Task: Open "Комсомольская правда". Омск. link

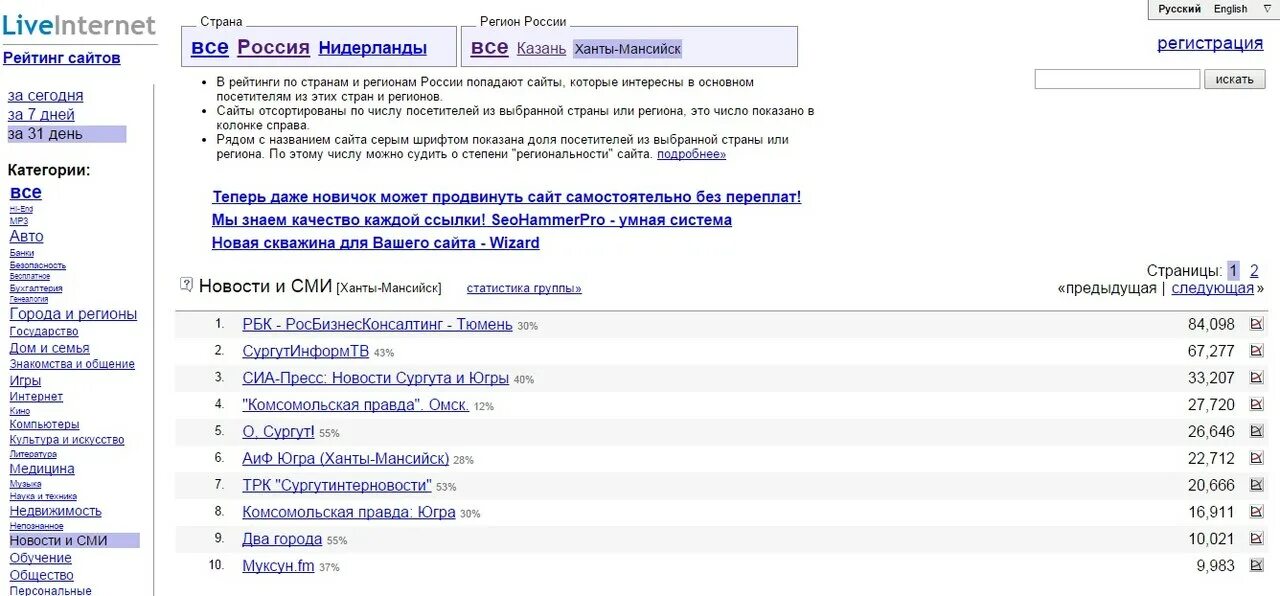Action: pos(355,405)
